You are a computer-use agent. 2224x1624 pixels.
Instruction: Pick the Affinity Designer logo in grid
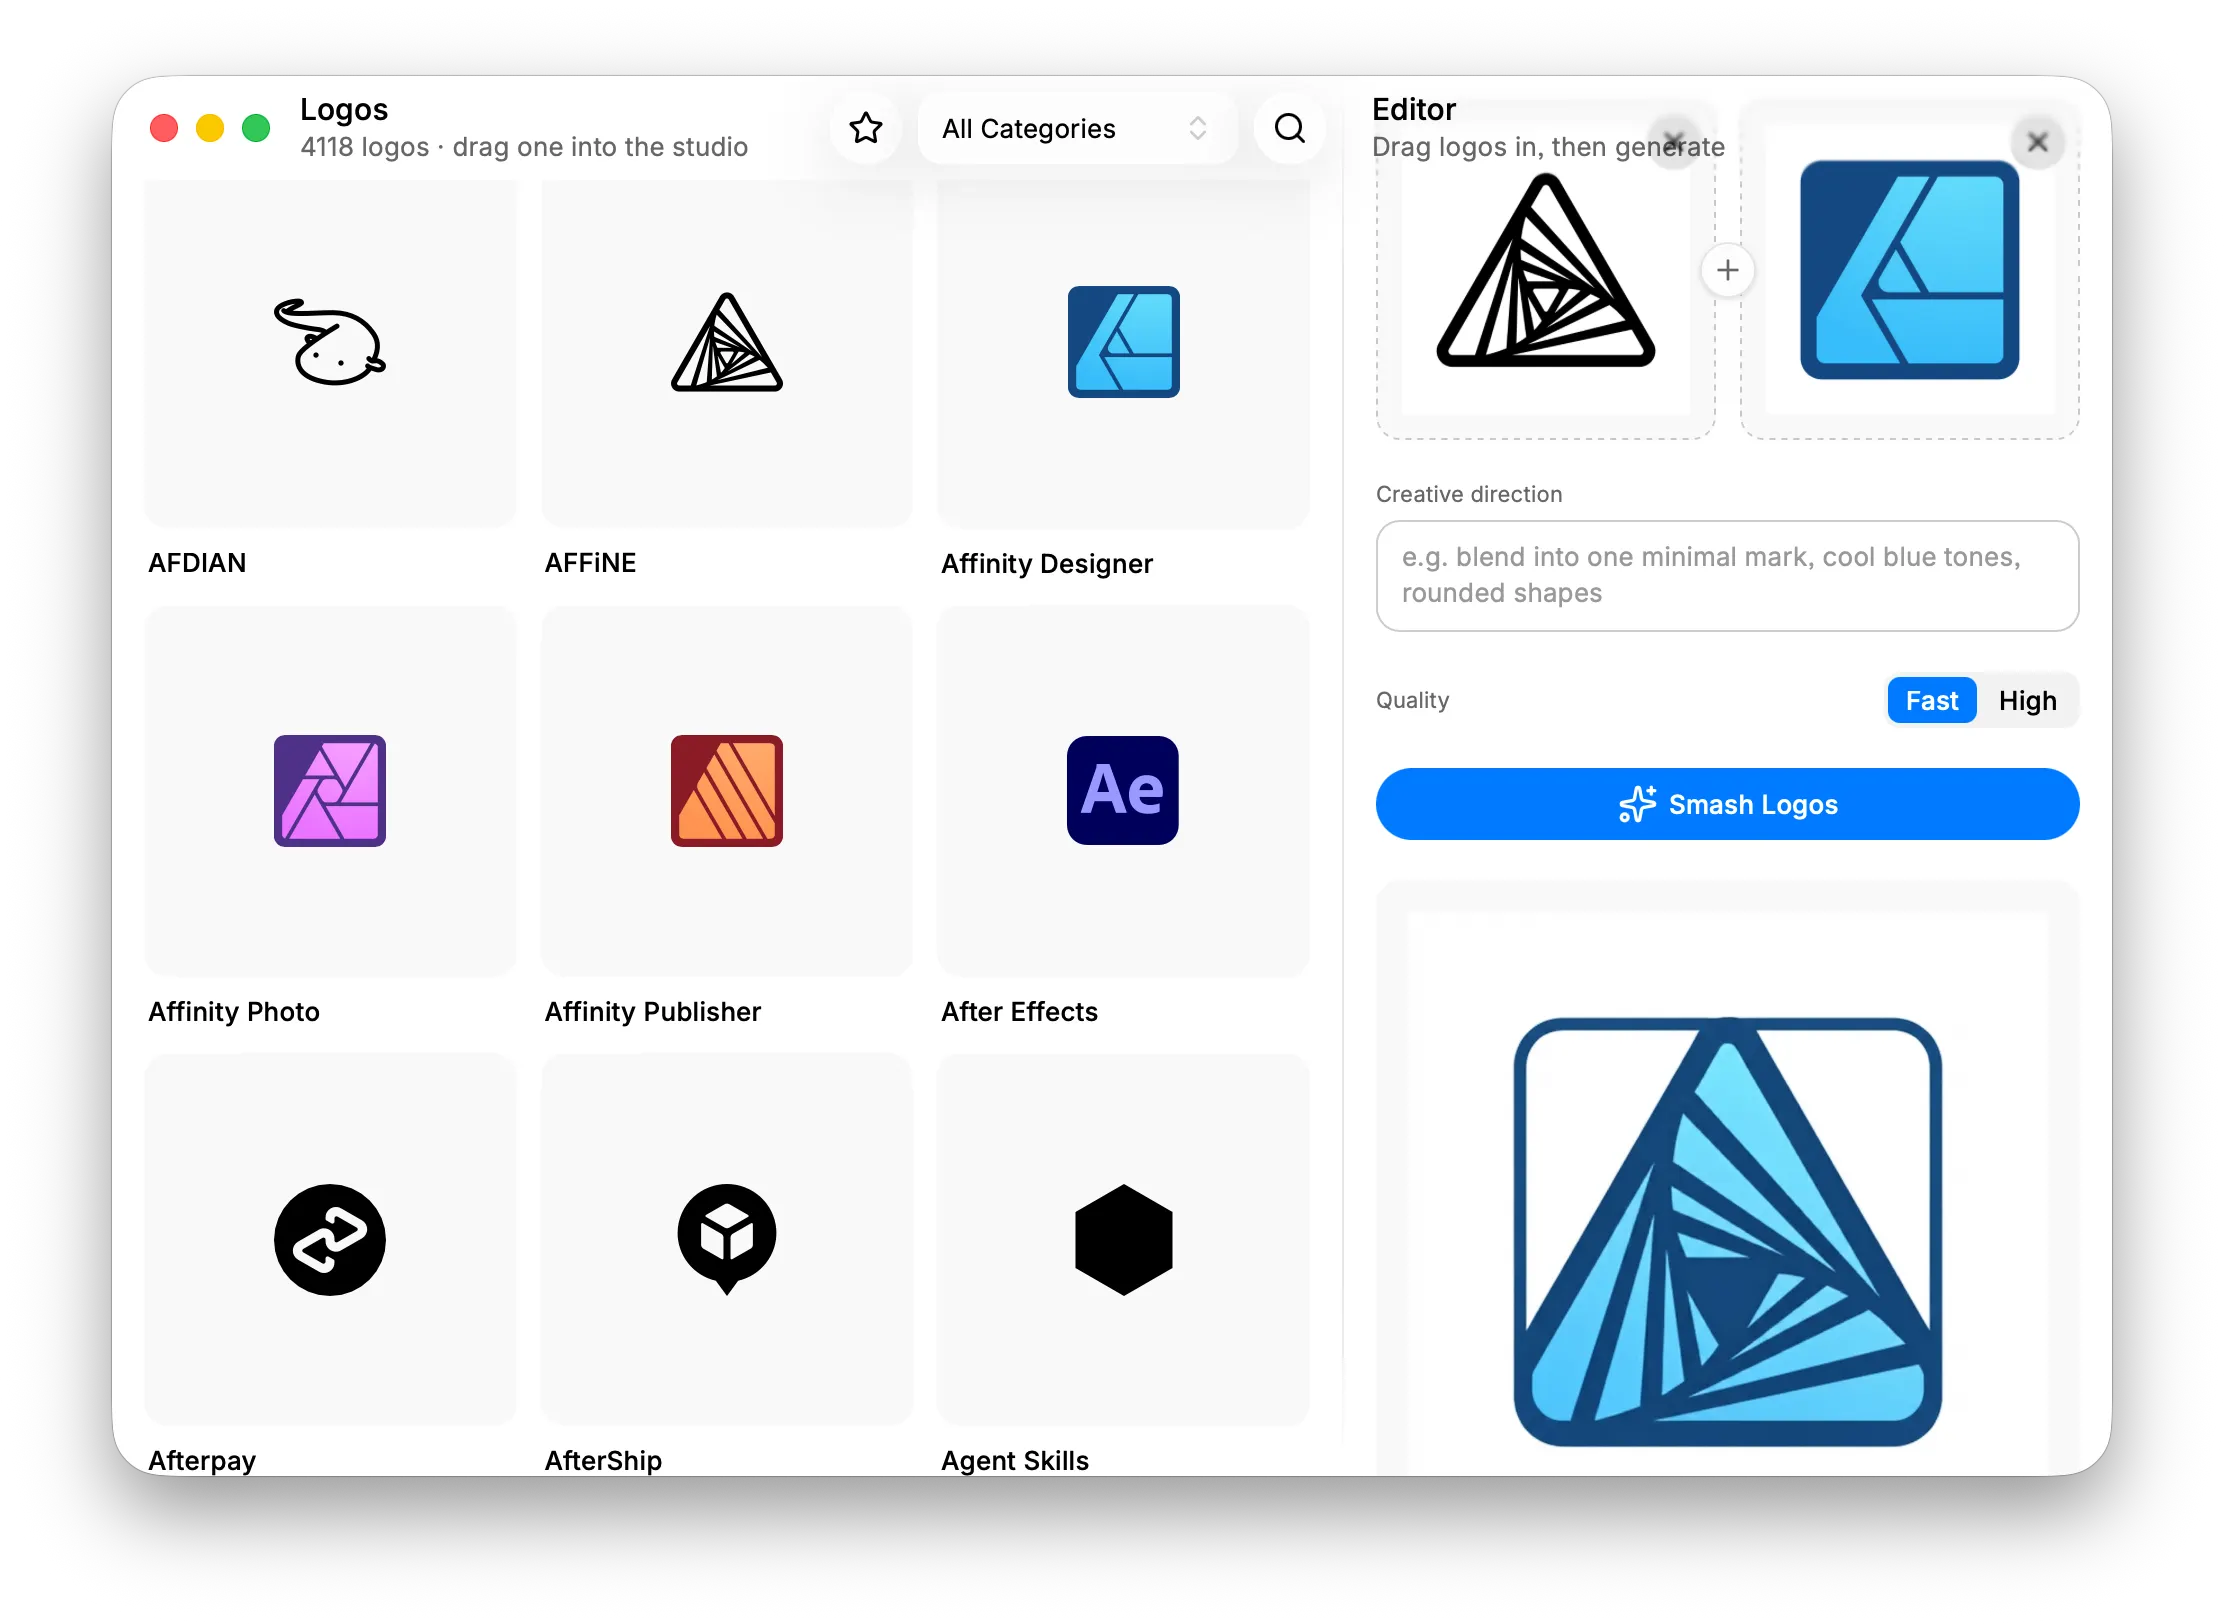point(1124,342)
